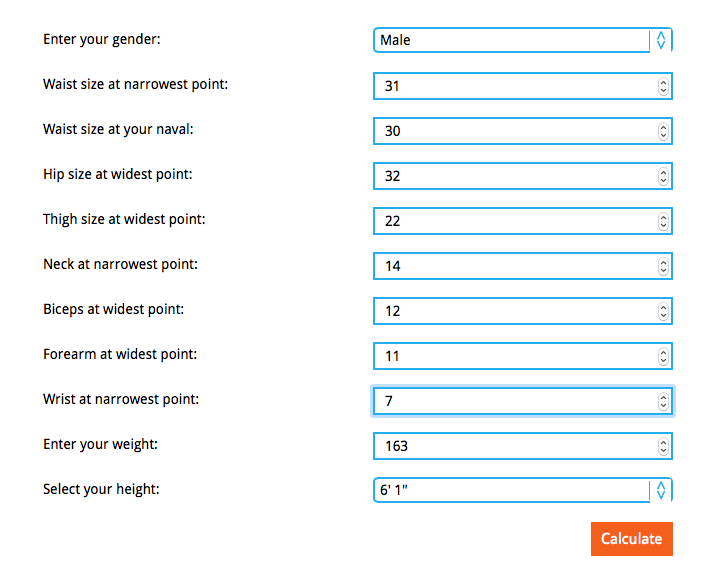This screenshot has width=703, height=573.
Task: Click the wrist measurement input field
Action: (514, 401)
